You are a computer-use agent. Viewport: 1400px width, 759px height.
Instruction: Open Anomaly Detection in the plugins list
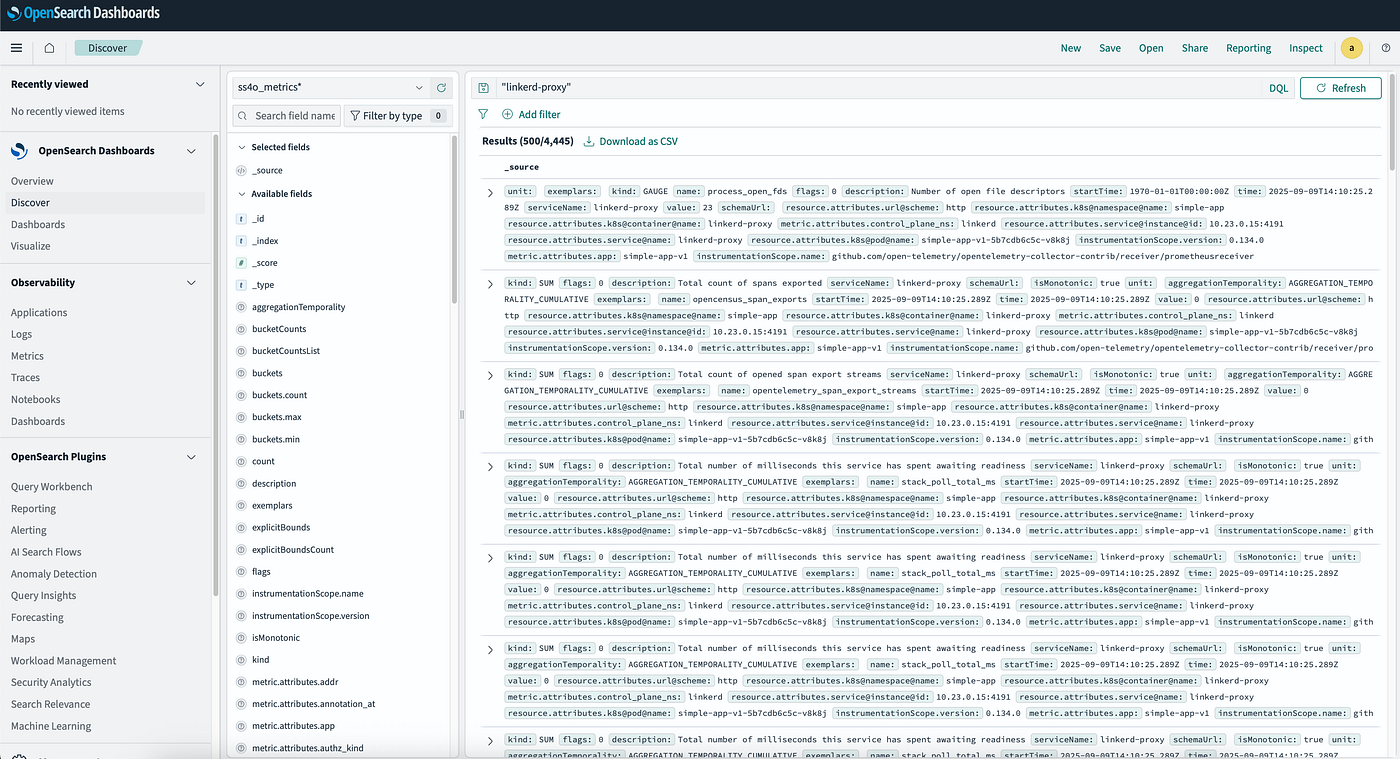(54, 574)
